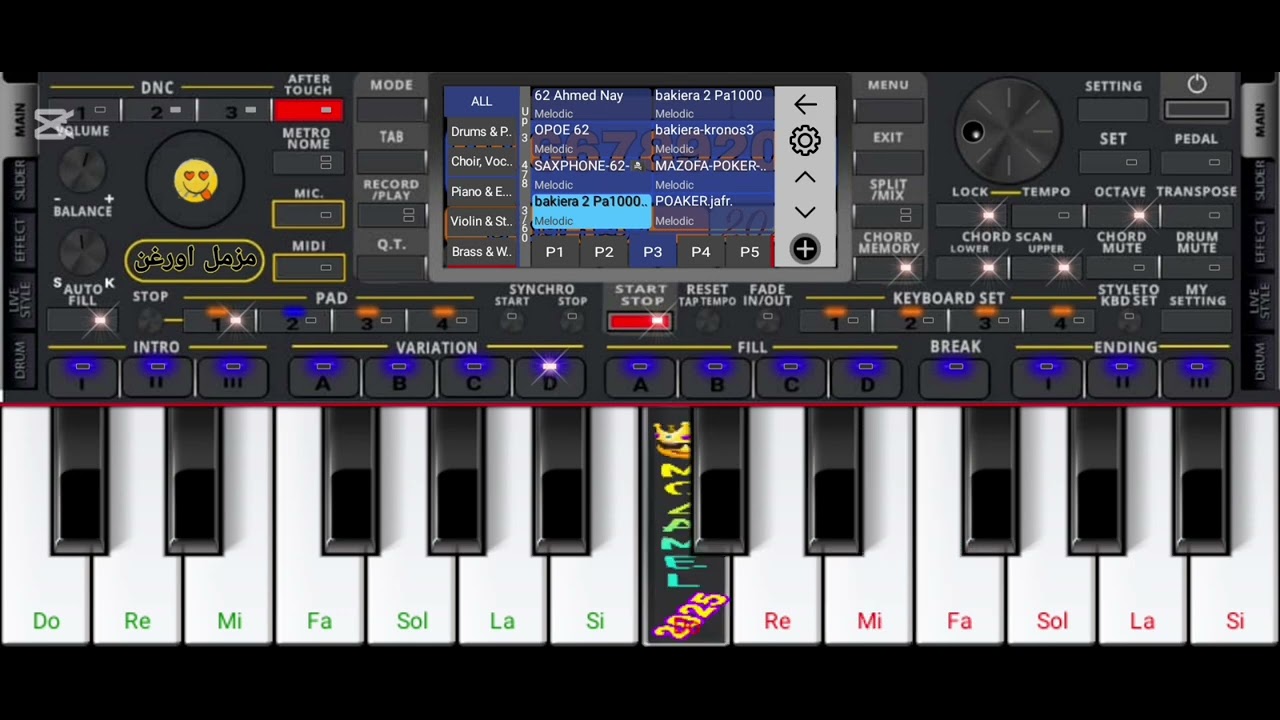Select Ending III button

pyautogui.click(x=1198, y=376)
